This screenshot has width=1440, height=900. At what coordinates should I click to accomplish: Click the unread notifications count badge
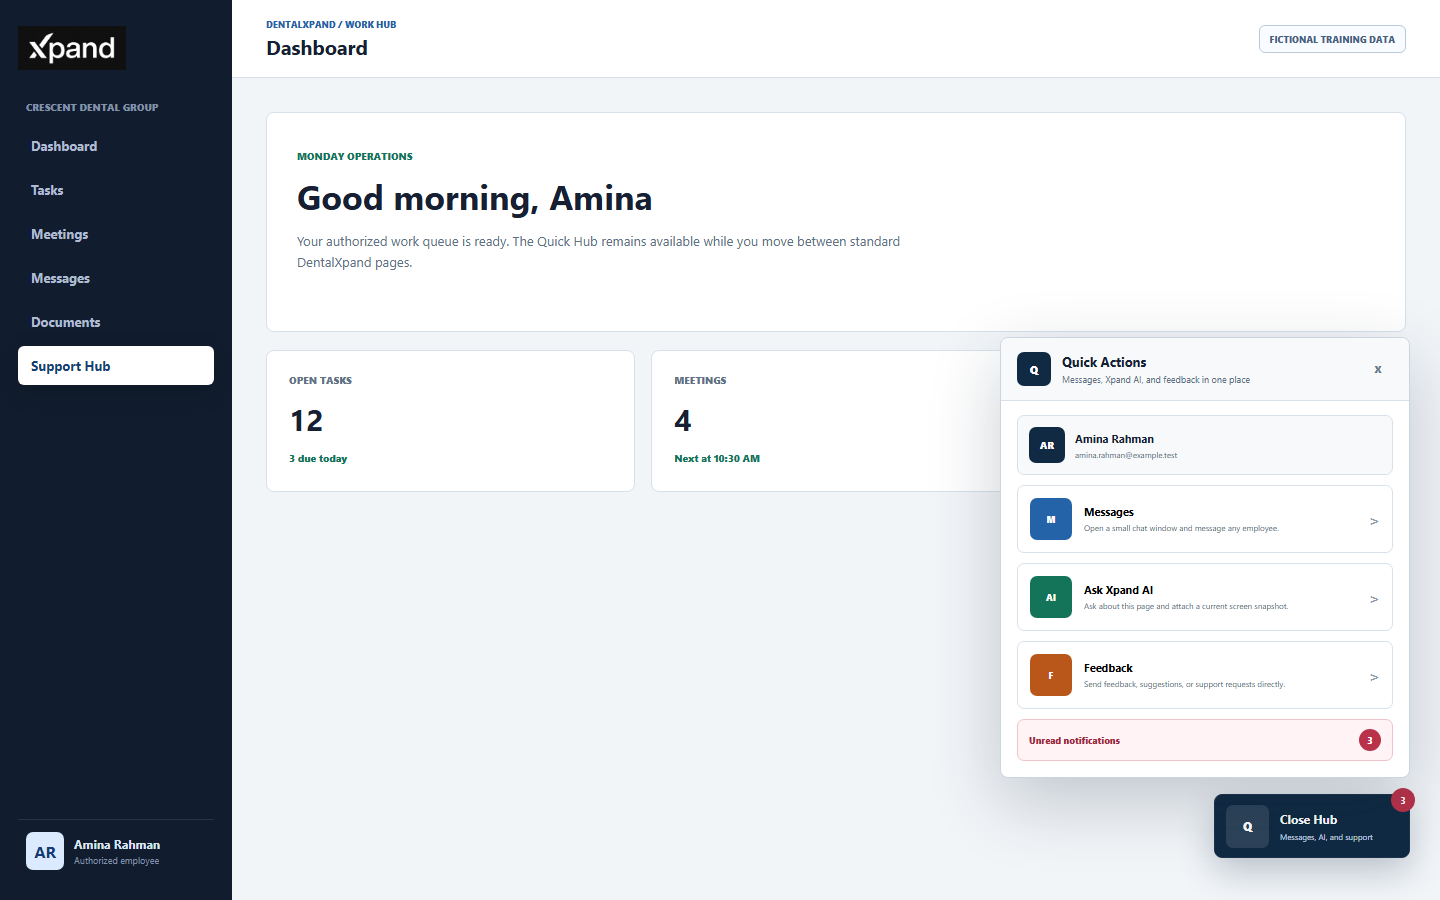click(x=1370, y=740)
